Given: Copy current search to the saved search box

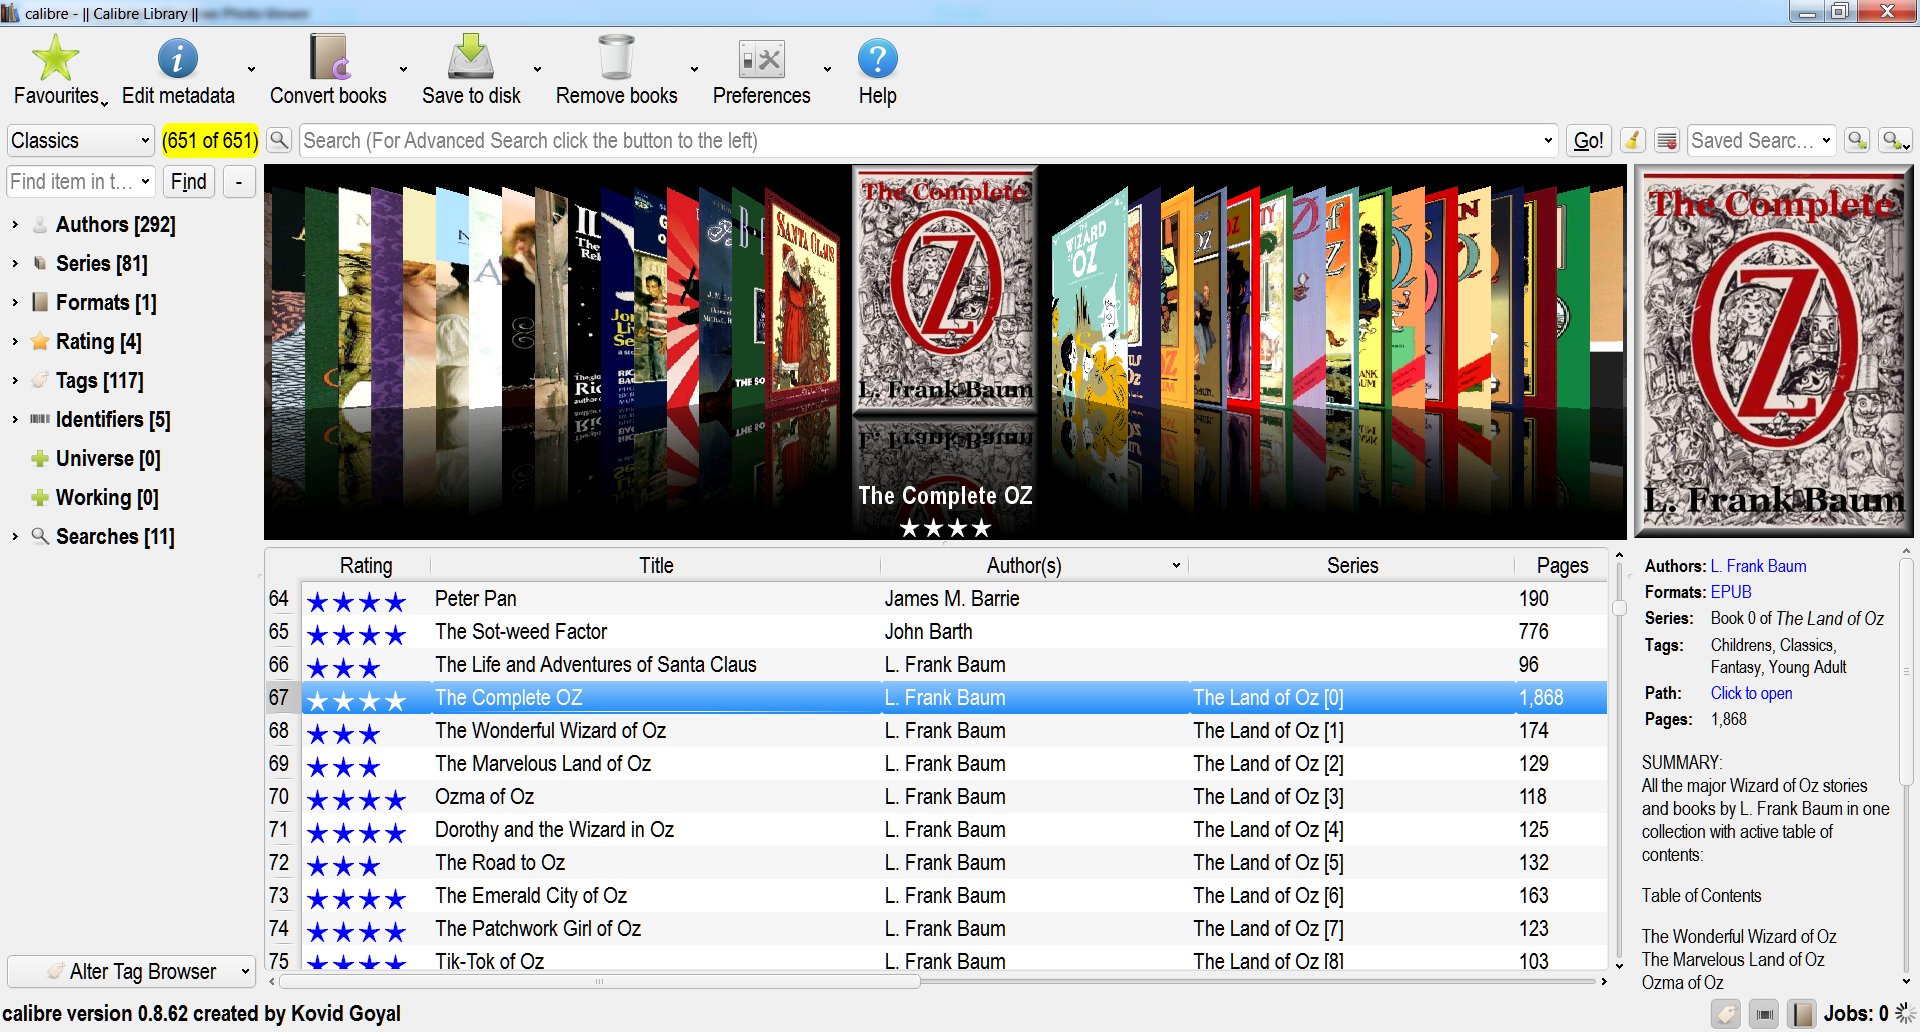Looking at the screenshot, I should pyautogui.click(x=1857, y=140).
